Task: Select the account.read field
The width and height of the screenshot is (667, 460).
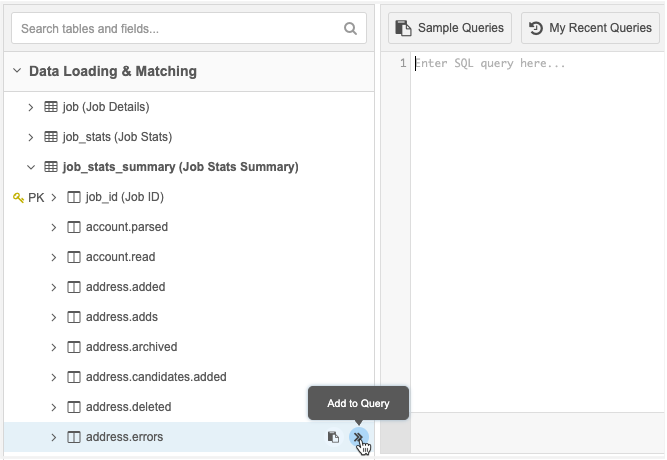Action: (120, 257)
